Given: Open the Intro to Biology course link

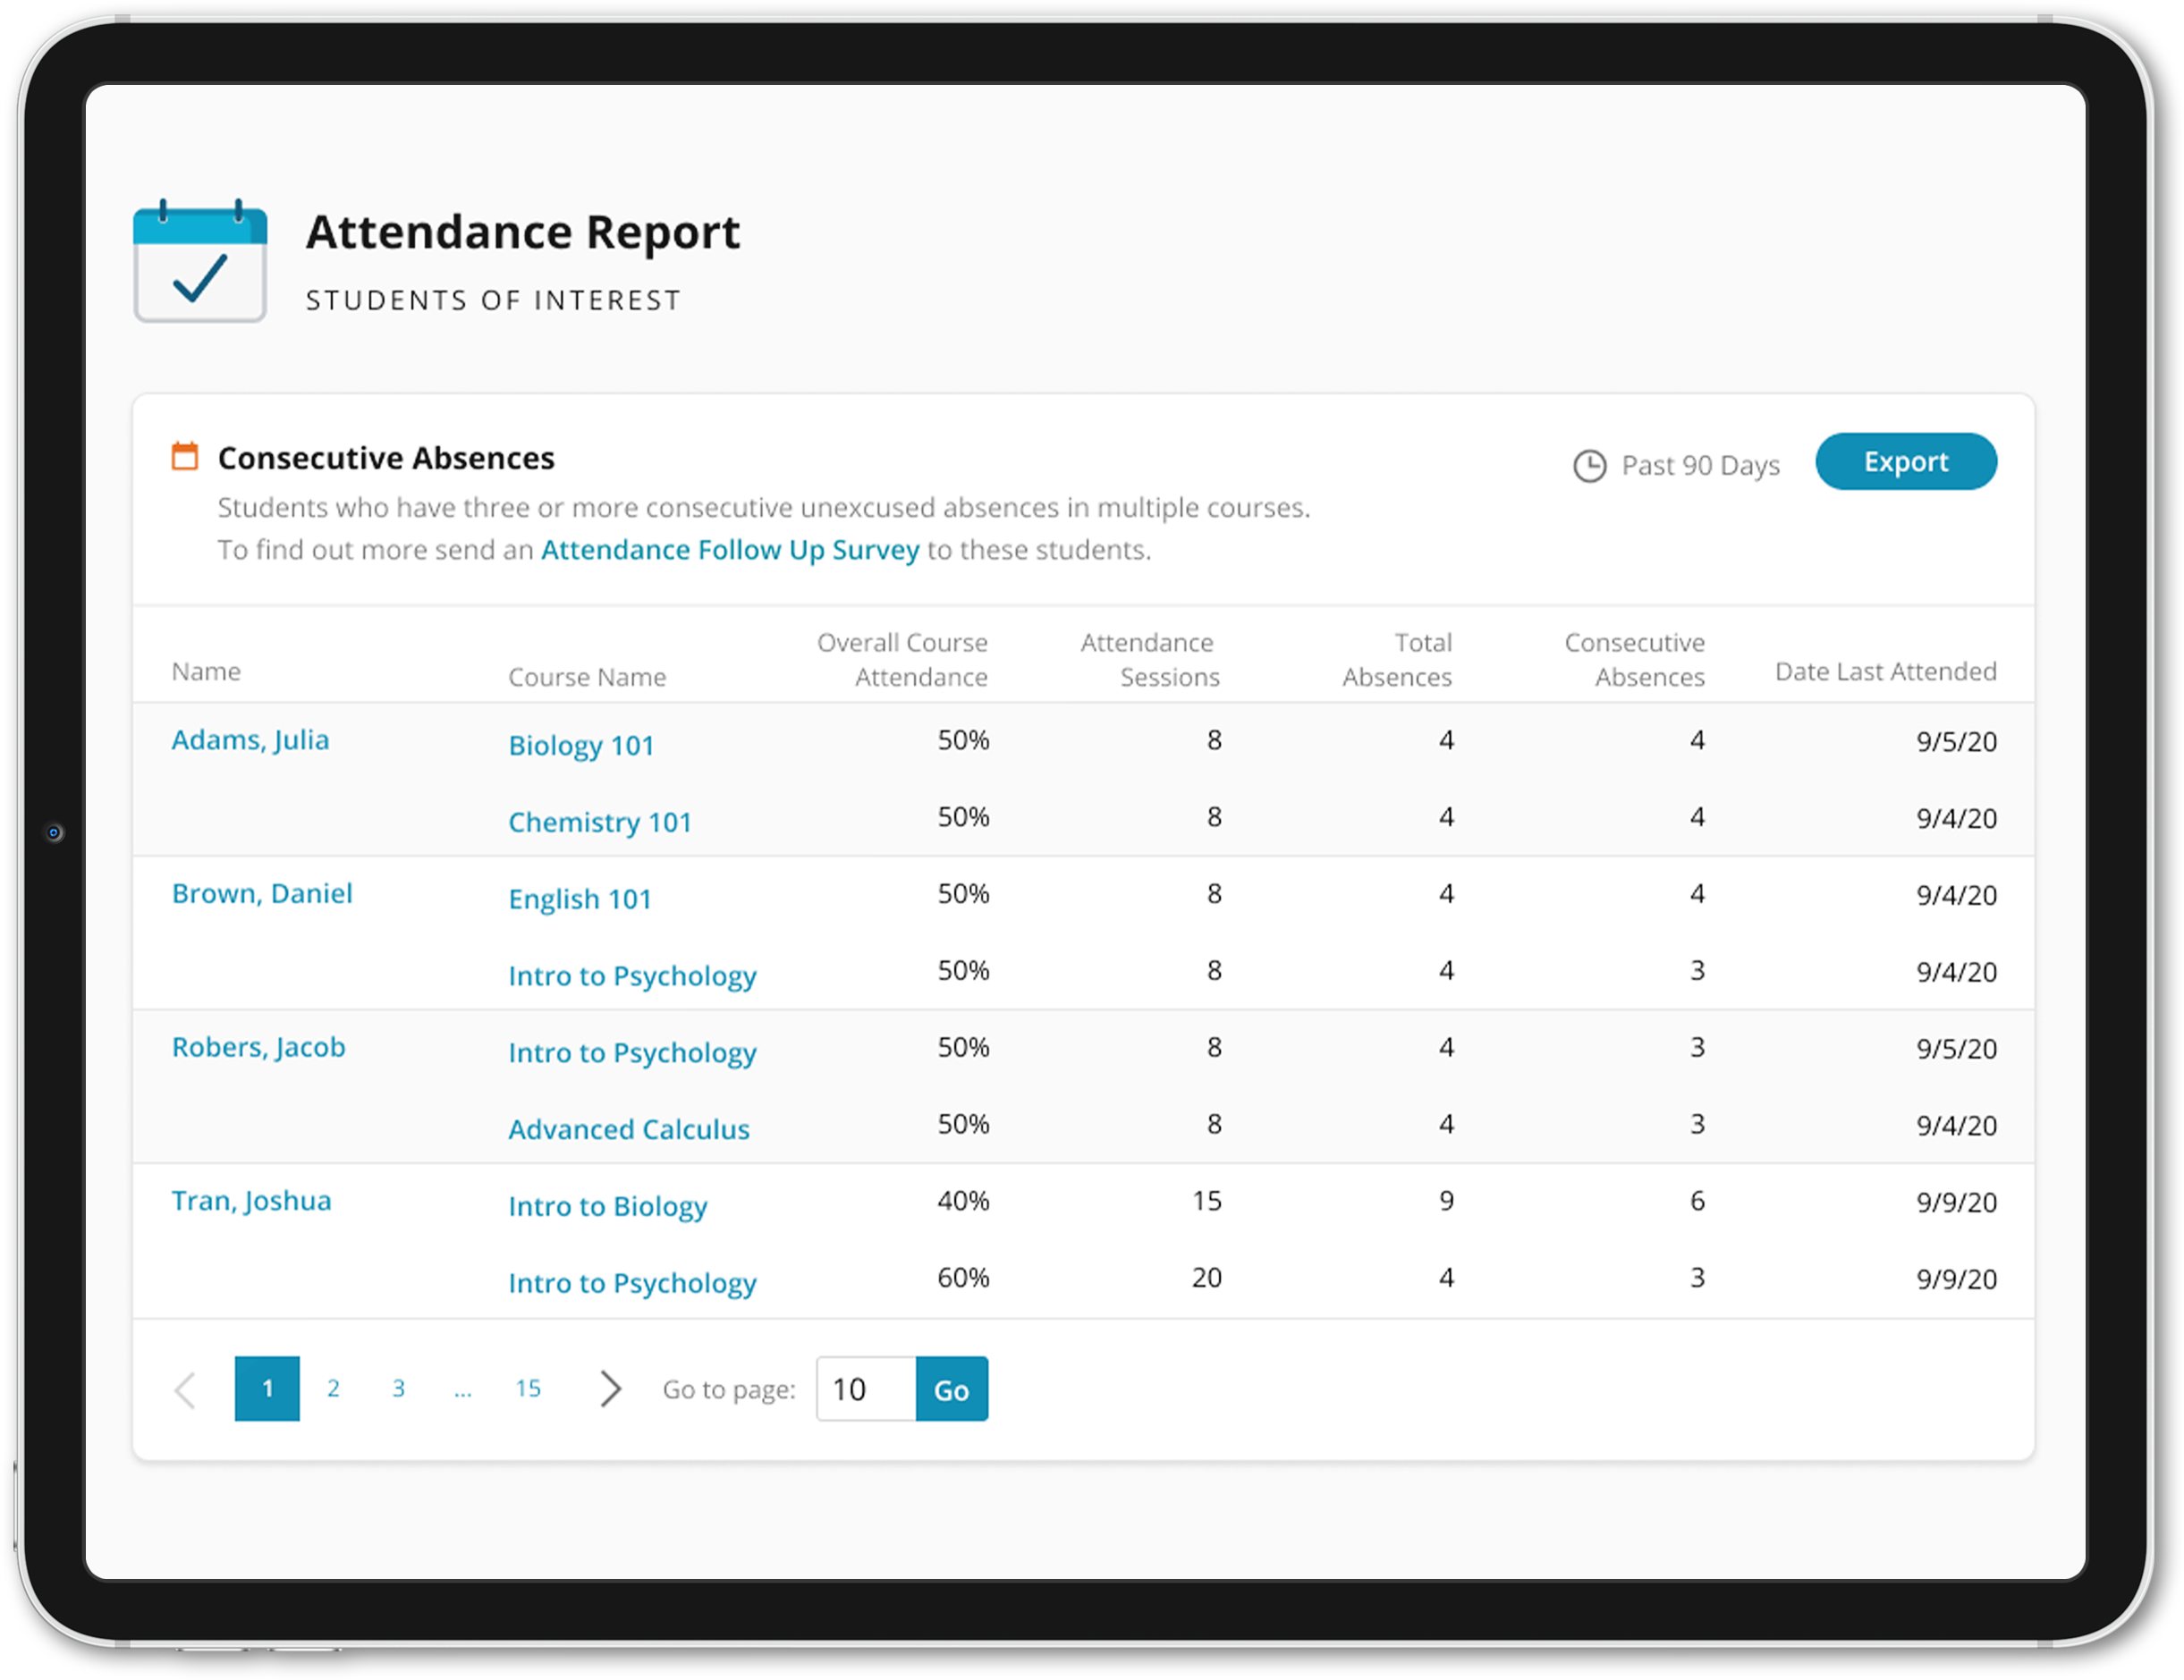Looking at the screenshot, I should pyautogui.click(x=607, y=1206).
